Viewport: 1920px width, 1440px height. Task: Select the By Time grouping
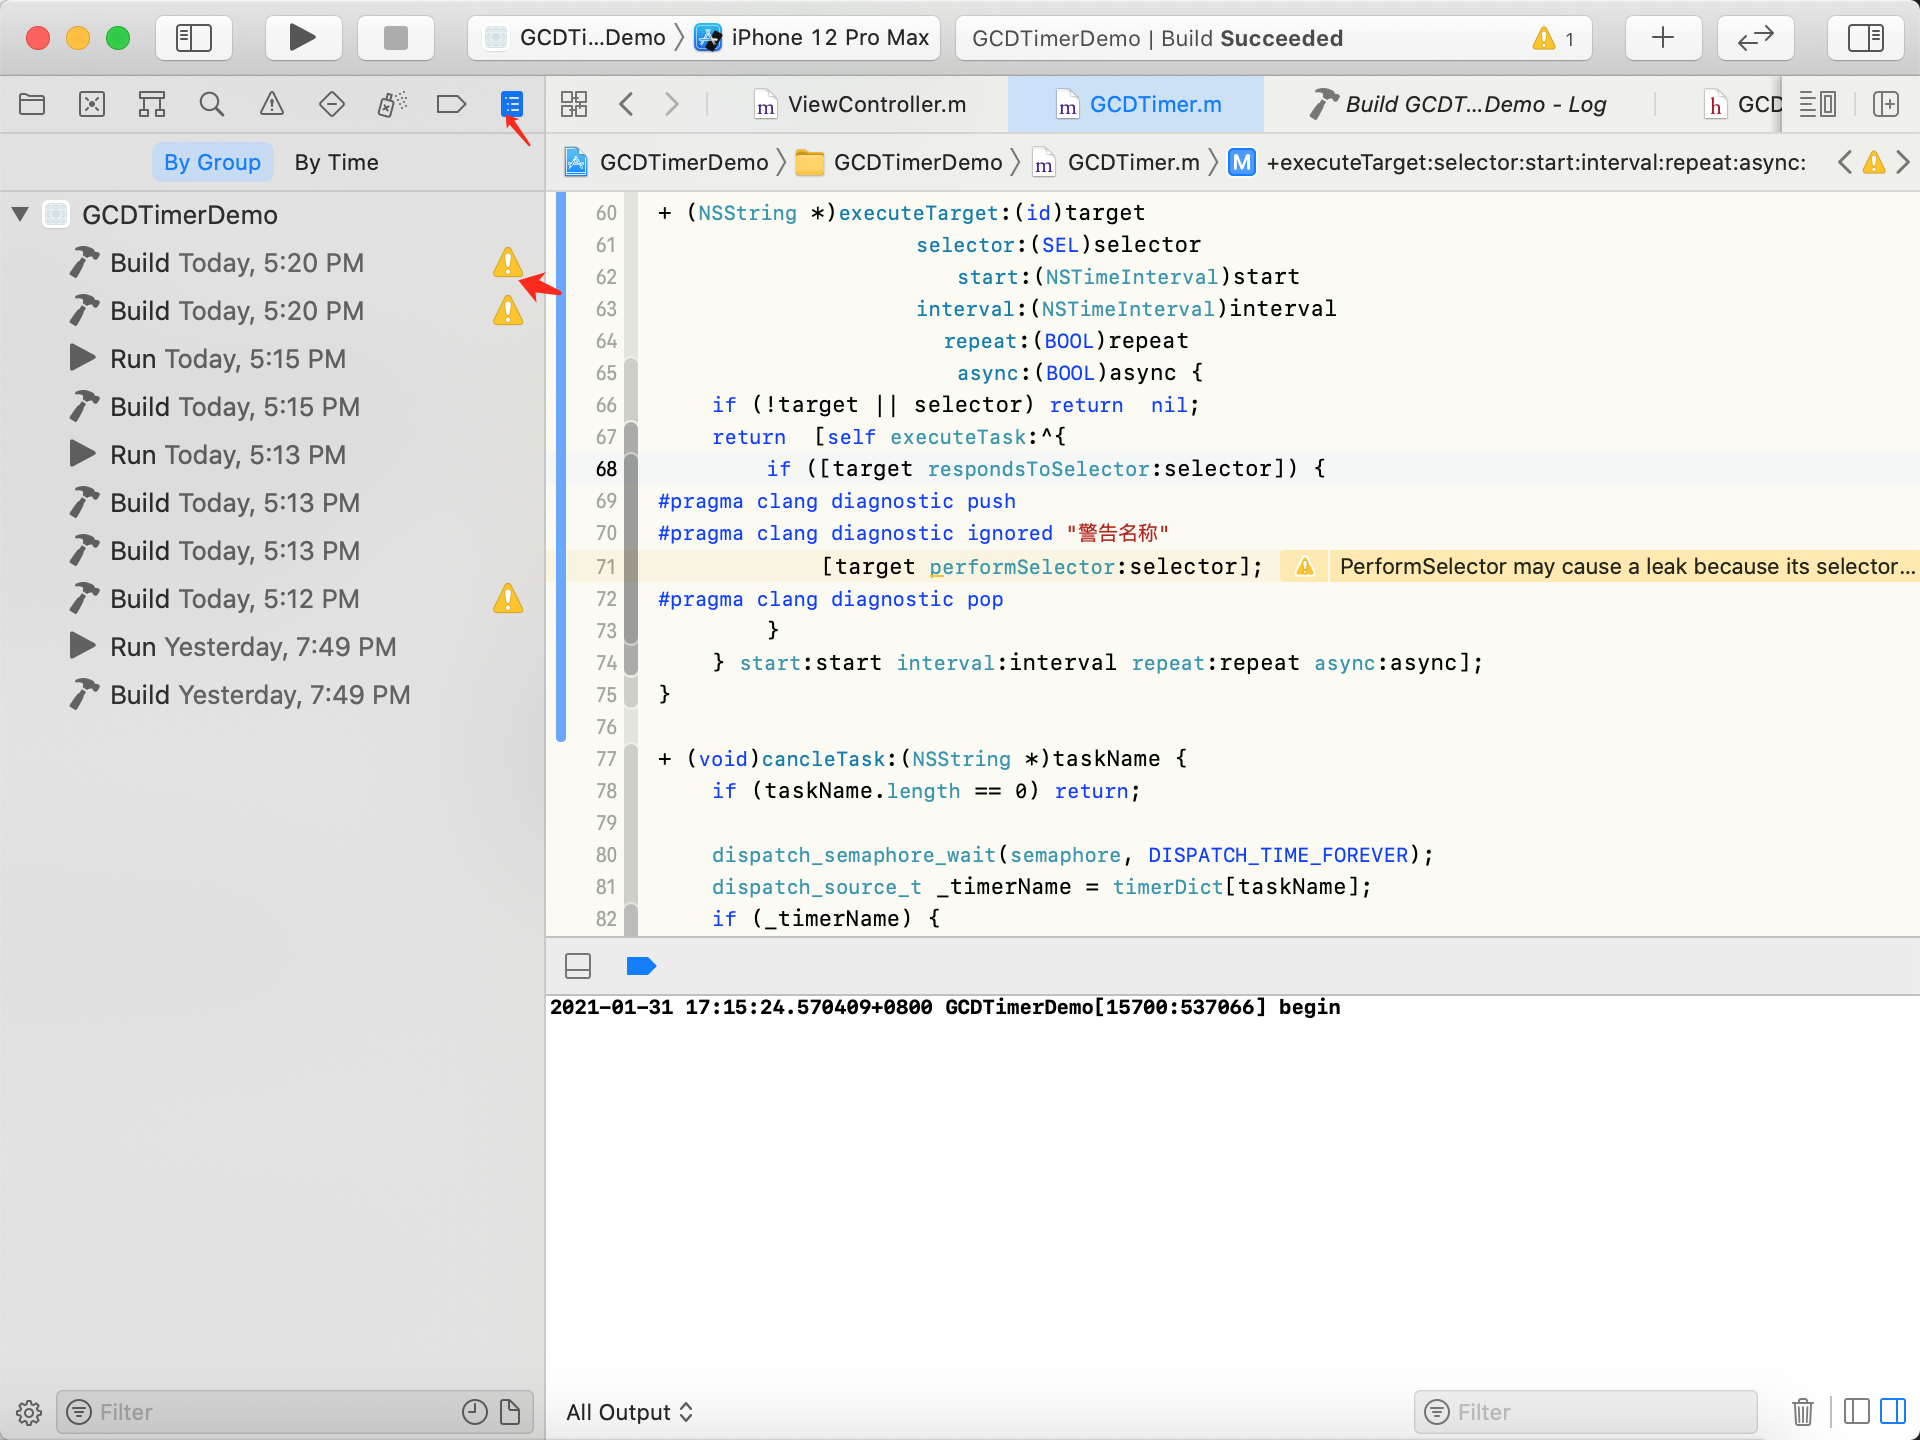tap(336, 162)
